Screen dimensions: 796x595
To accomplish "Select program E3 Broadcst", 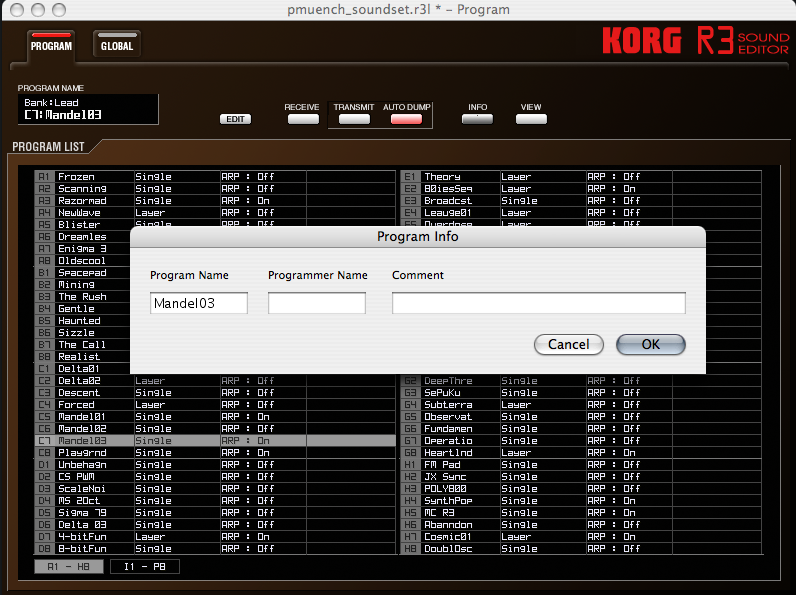I will [x=581, y=201].
